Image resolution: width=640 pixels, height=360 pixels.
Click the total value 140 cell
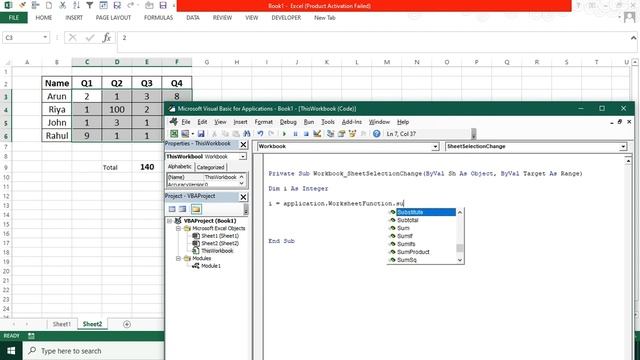[x=147, y=167]
